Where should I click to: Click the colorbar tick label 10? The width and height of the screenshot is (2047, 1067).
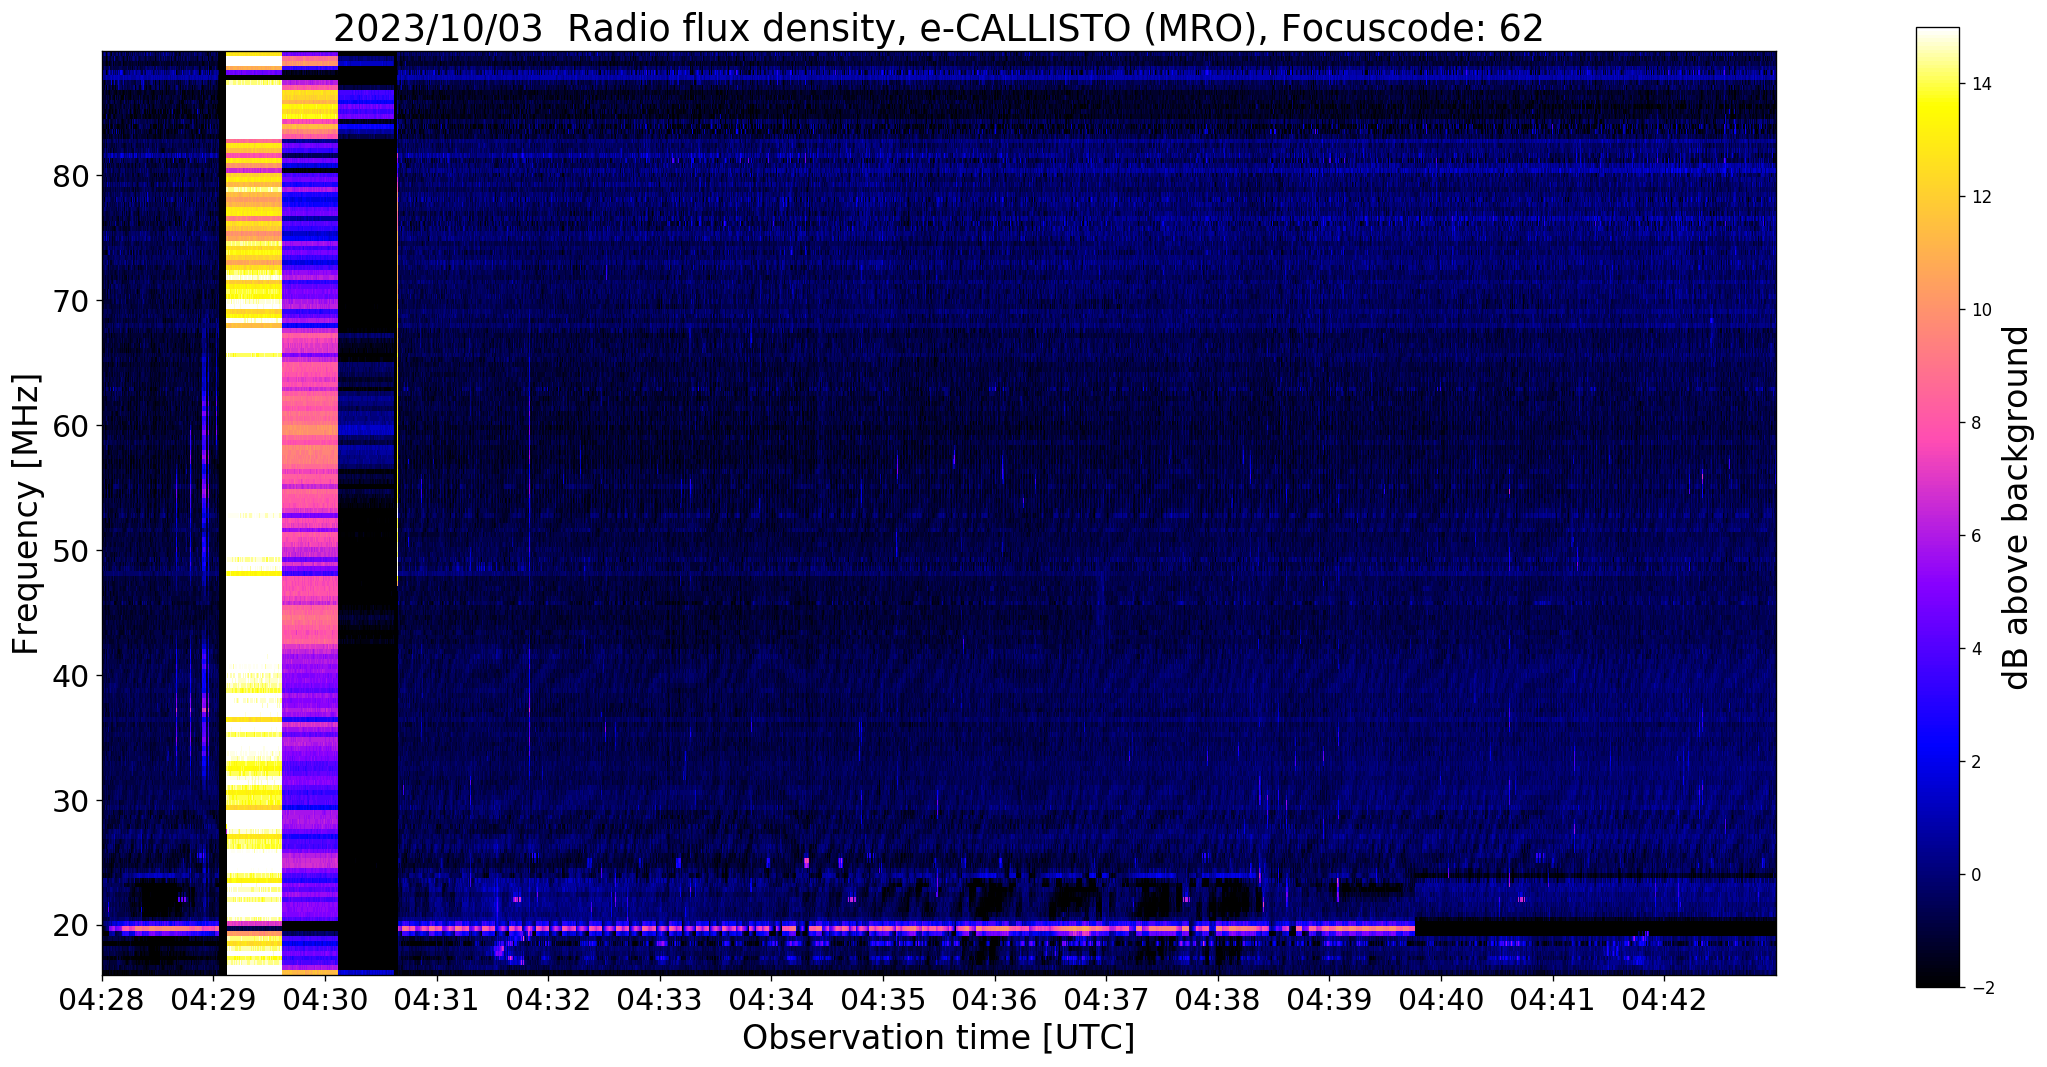1980,311
